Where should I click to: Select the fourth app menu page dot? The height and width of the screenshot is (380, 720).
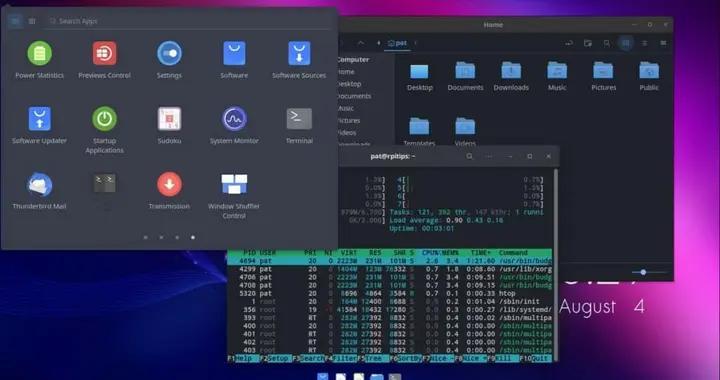tap(193, 237)
